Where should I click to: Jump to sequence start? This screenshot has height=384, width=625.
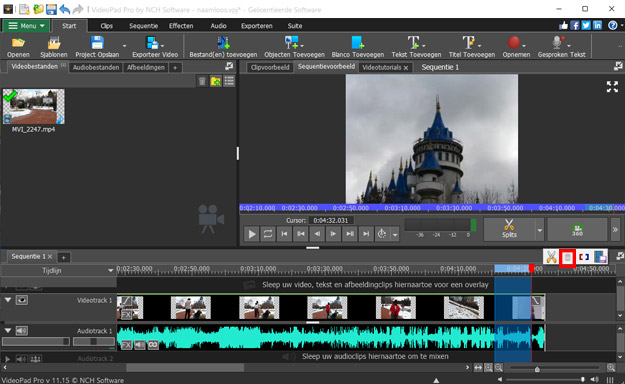[284, 234]
